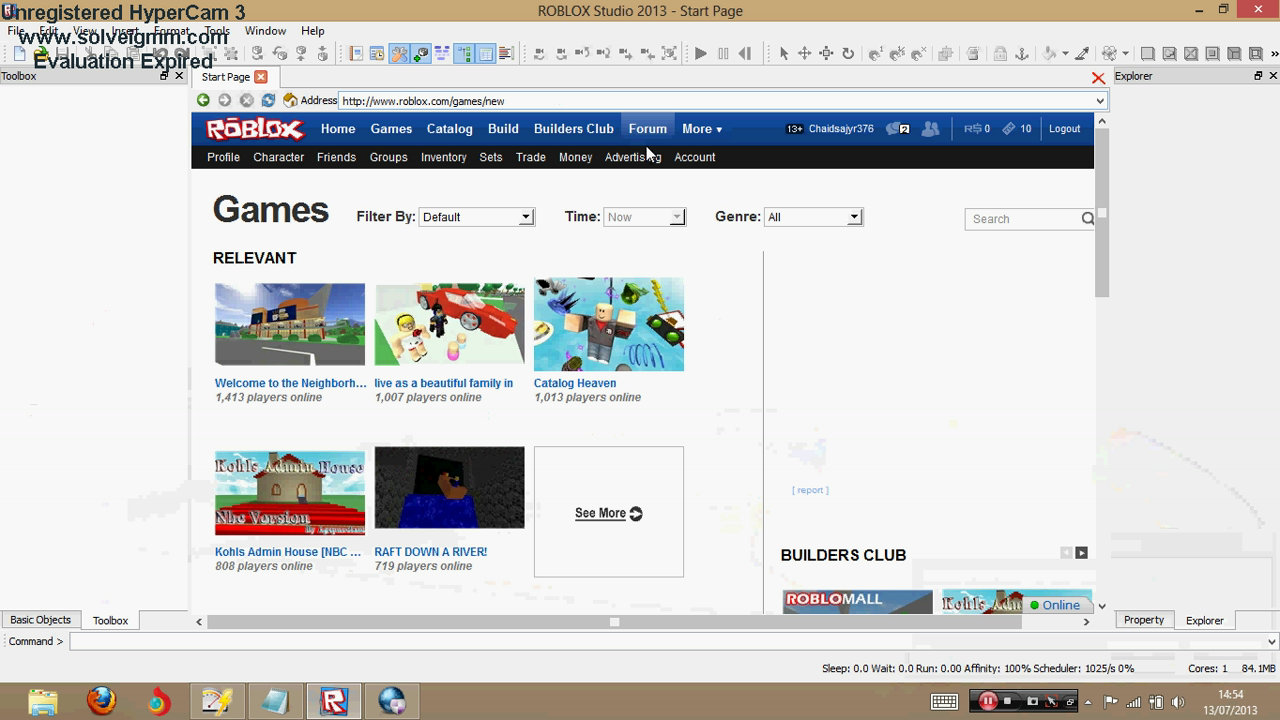Select the Move tool in toolbar
Screen dimensions: 1280x720
click(805, 54)
